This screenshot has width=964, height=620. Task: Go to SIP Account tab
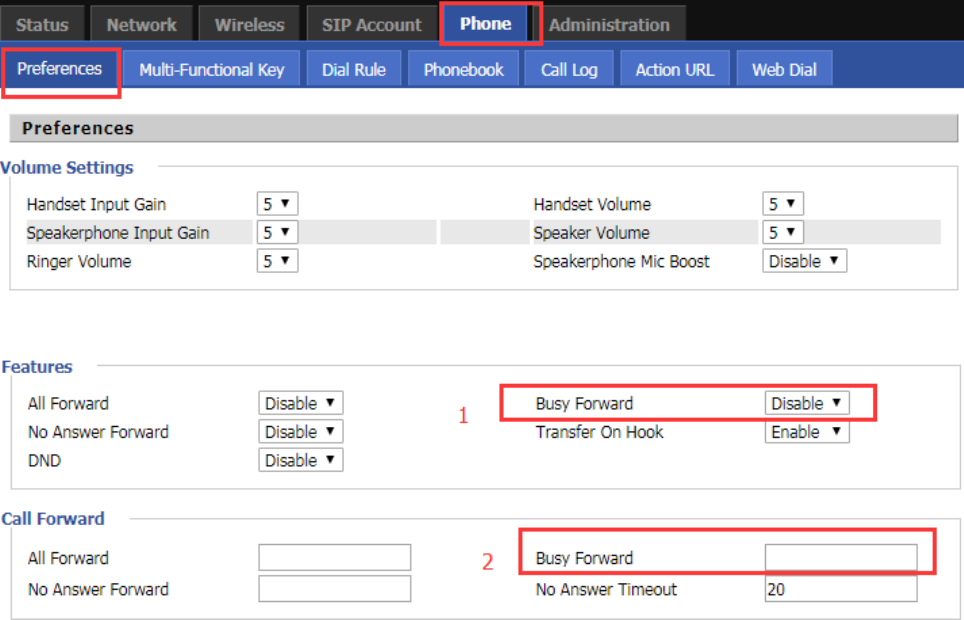372,25
